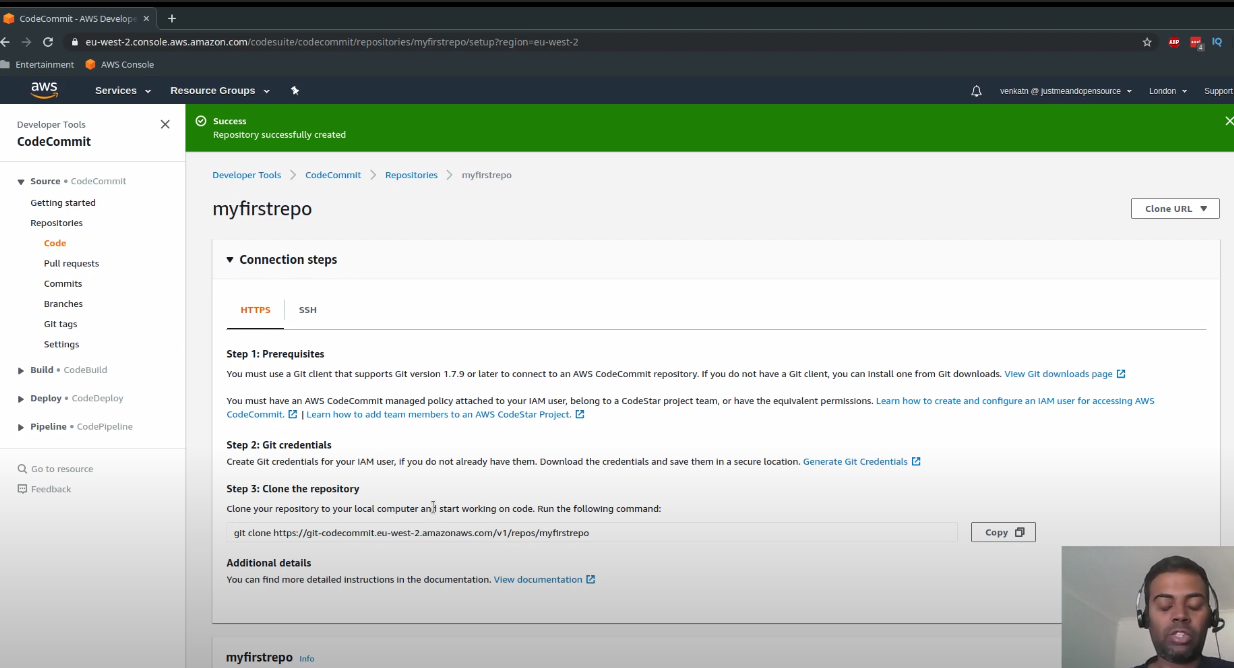Click the success checkmark icon in banner

[x=201, y=121]
